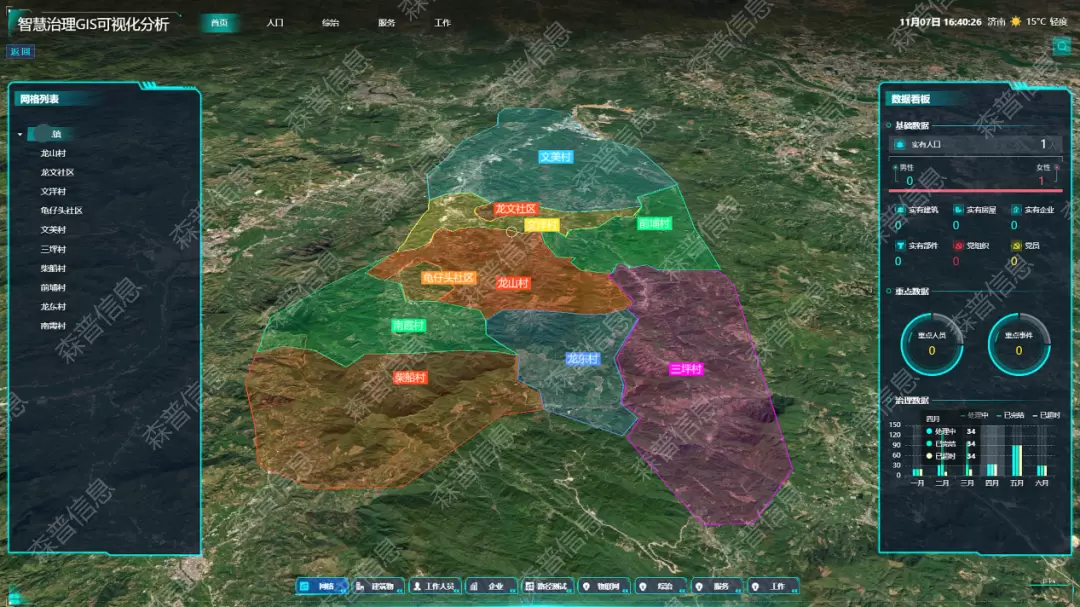This screenshot has height=607, width=1080.
Task: Click the 龙文社区 map label
Action: click(x=515, y=209)
